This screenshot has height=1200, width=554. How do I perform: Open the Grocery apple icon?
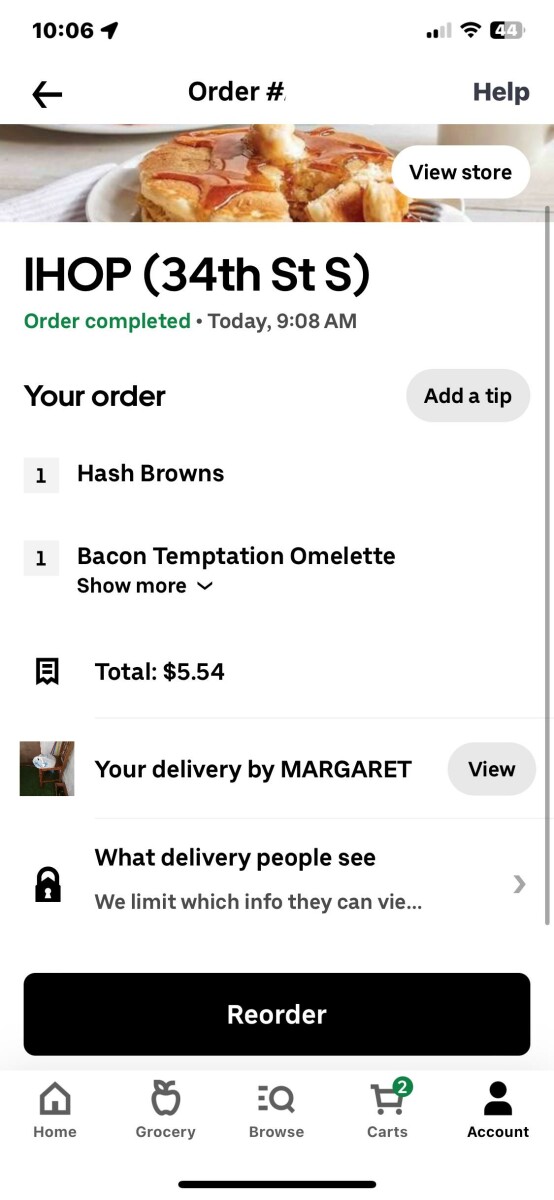165,1098
